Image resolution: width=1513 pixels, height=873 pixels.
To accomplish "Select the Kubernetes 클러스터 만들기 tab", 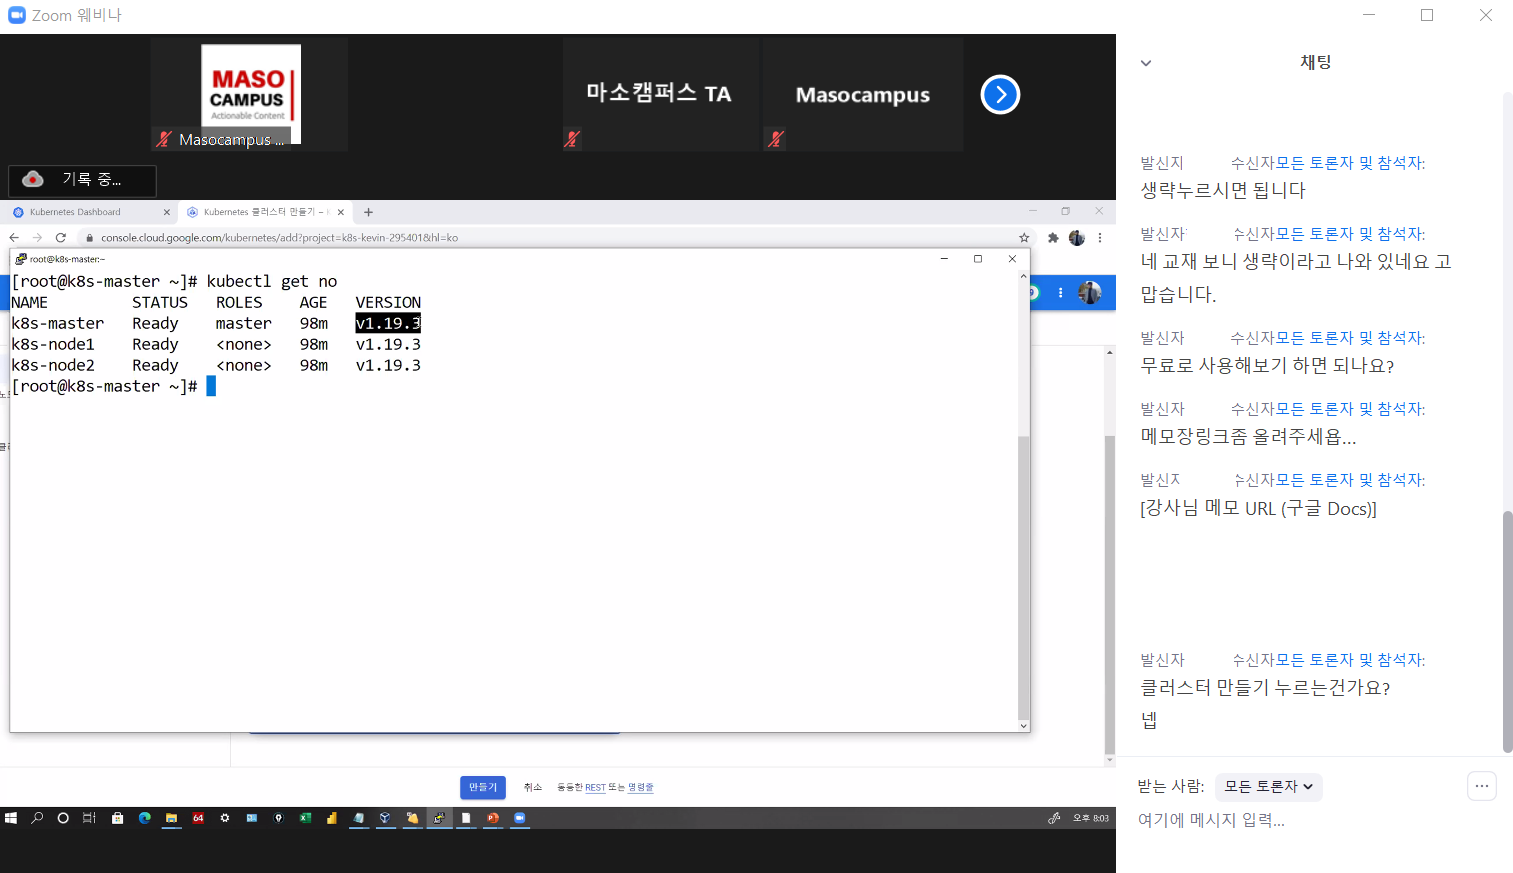I will (x=262, y=212).
